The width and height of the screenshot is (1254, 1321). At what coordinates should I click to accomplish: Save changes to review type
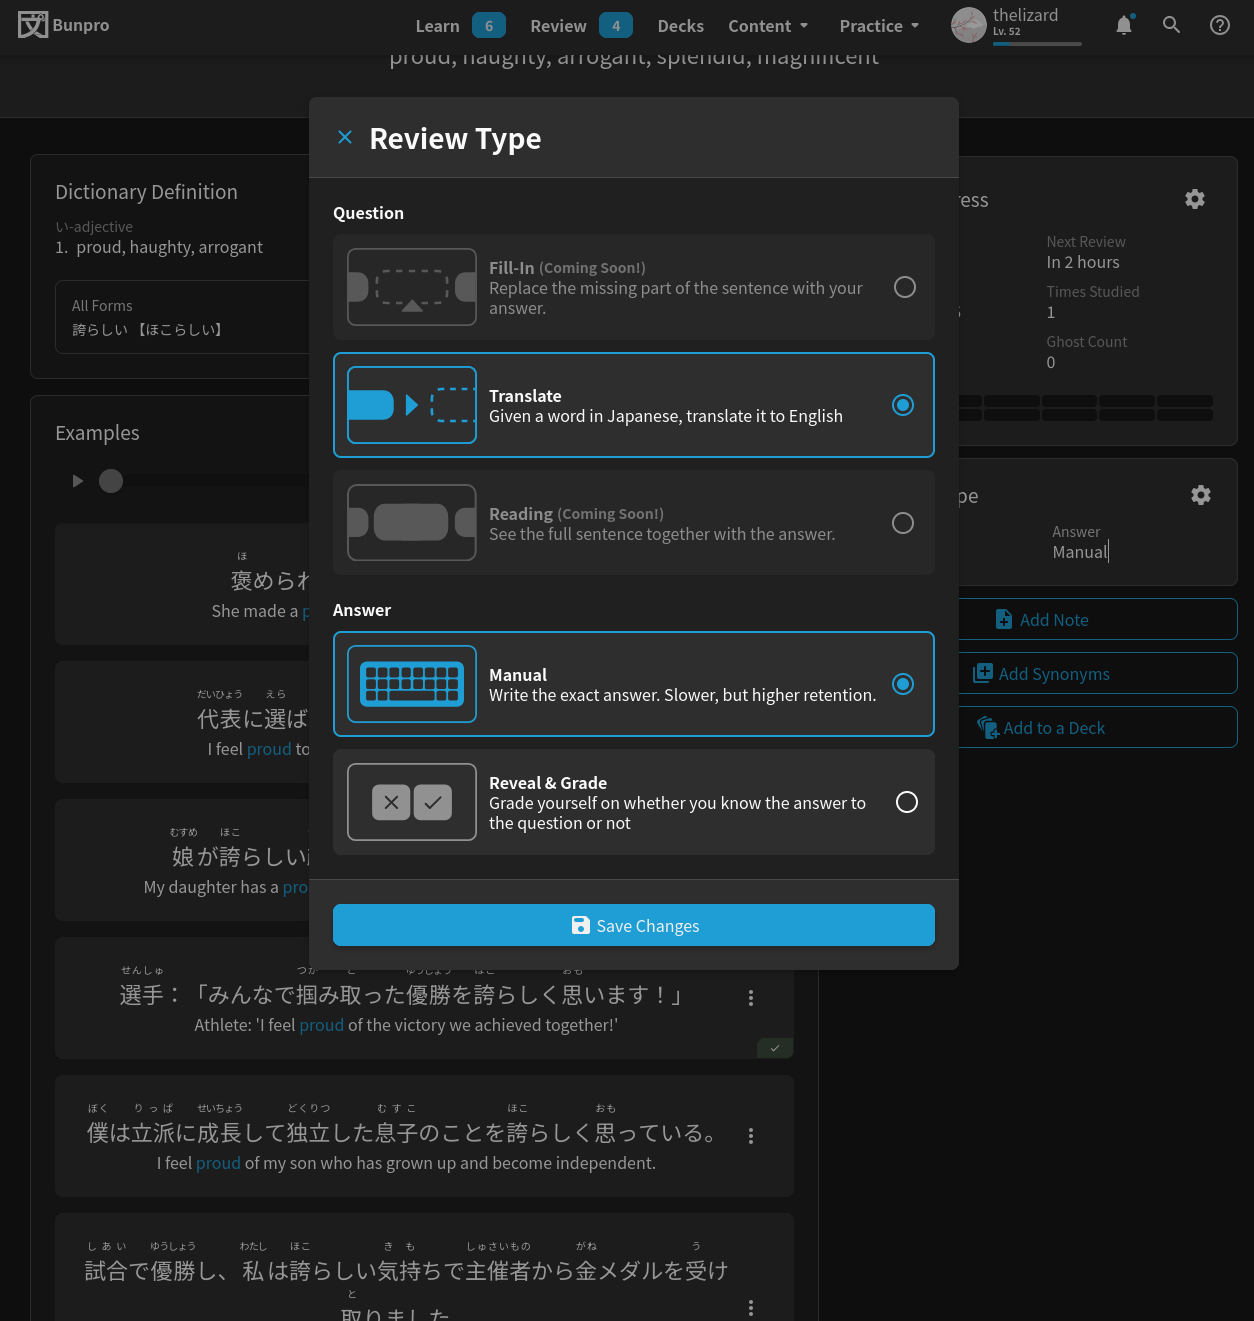point(633,926)
